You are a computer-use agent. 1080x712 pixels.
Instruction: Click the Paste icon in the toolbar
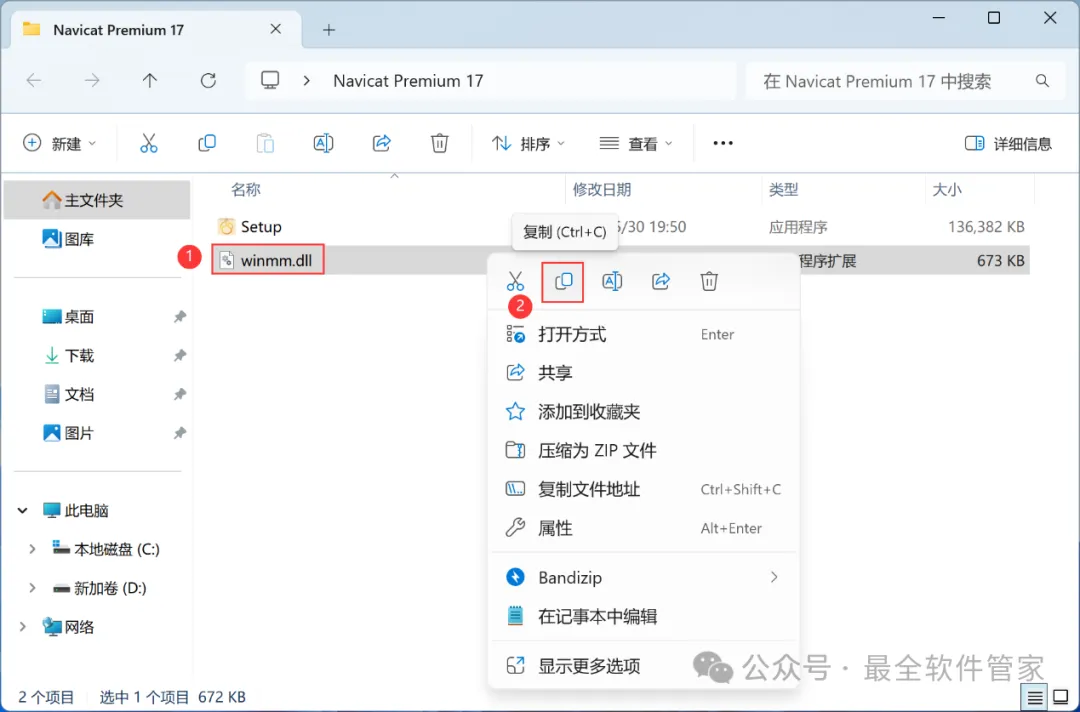265,143
